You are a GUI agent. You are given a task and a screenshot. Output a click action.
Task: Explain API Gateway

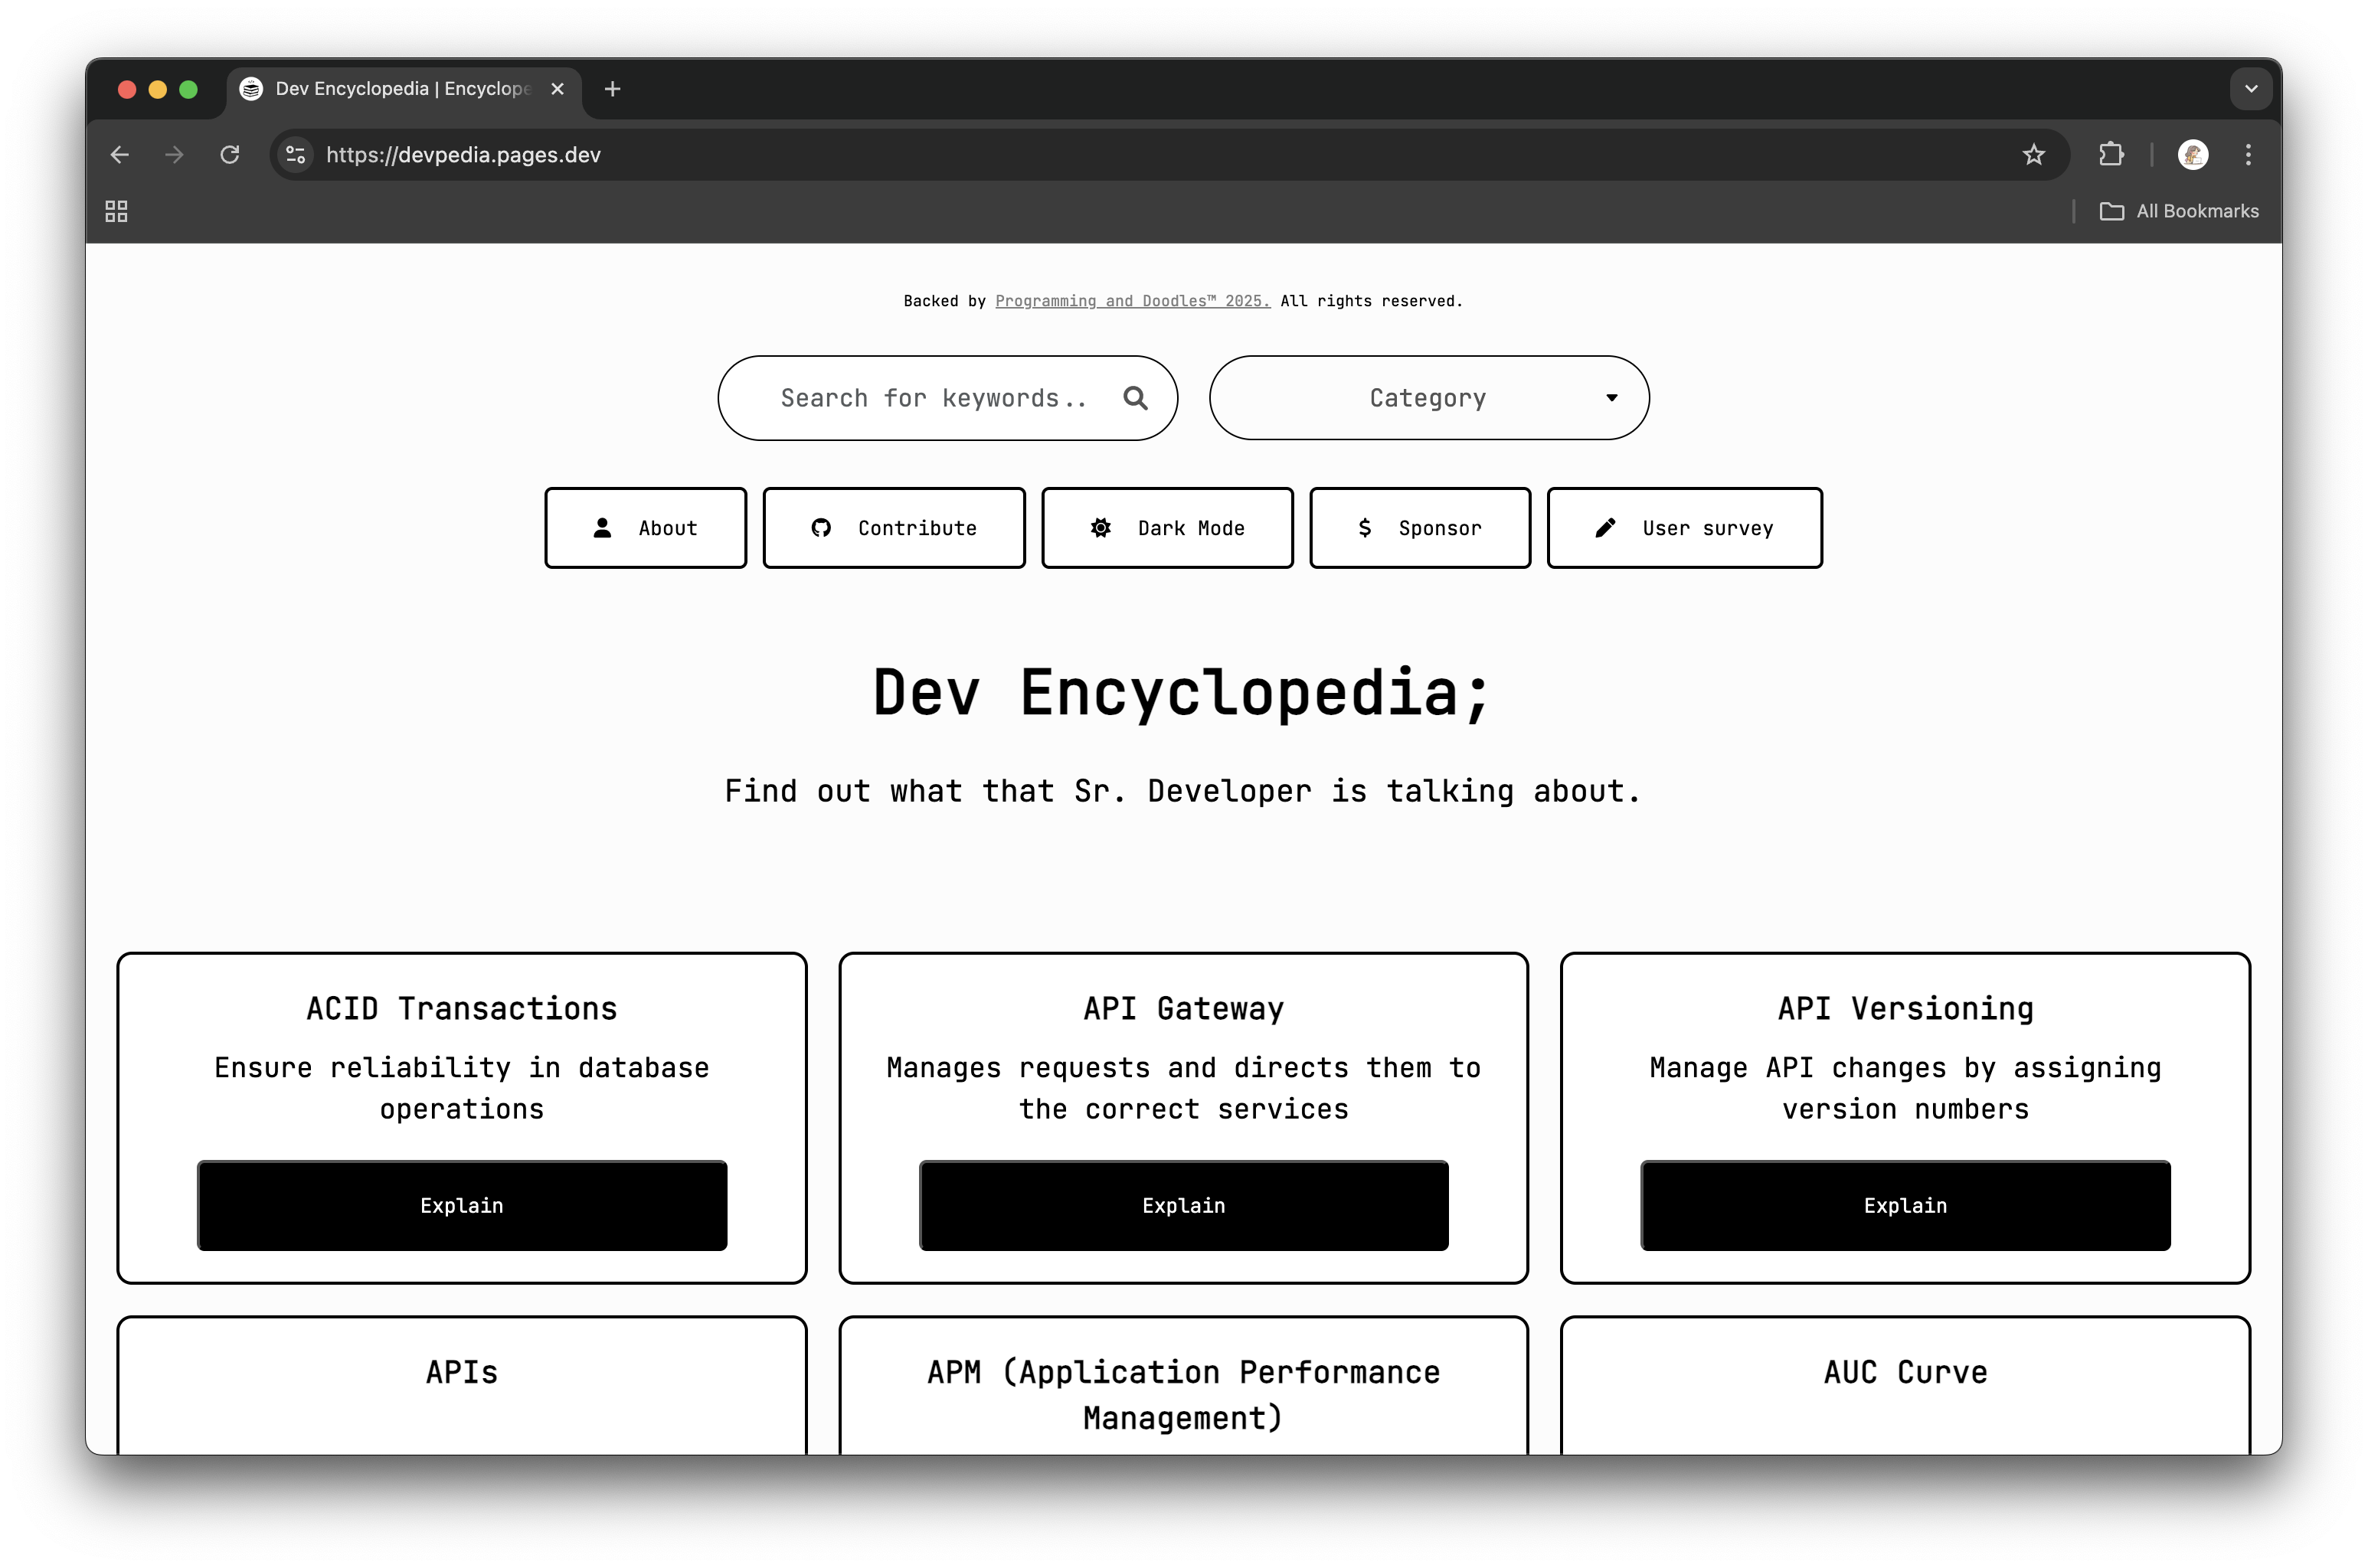click(1184, 1205)
